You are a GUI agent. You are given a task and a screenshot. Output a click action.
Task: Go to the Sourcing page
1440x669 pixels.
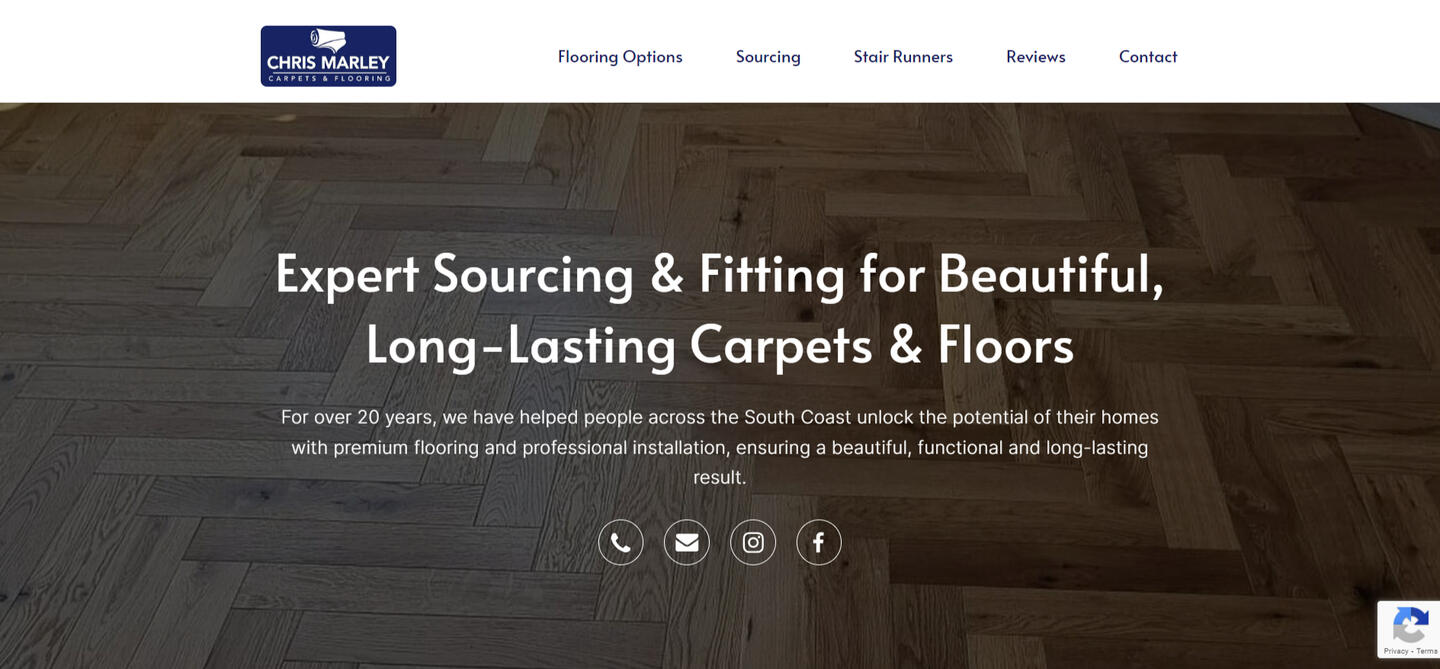[768, 57]
